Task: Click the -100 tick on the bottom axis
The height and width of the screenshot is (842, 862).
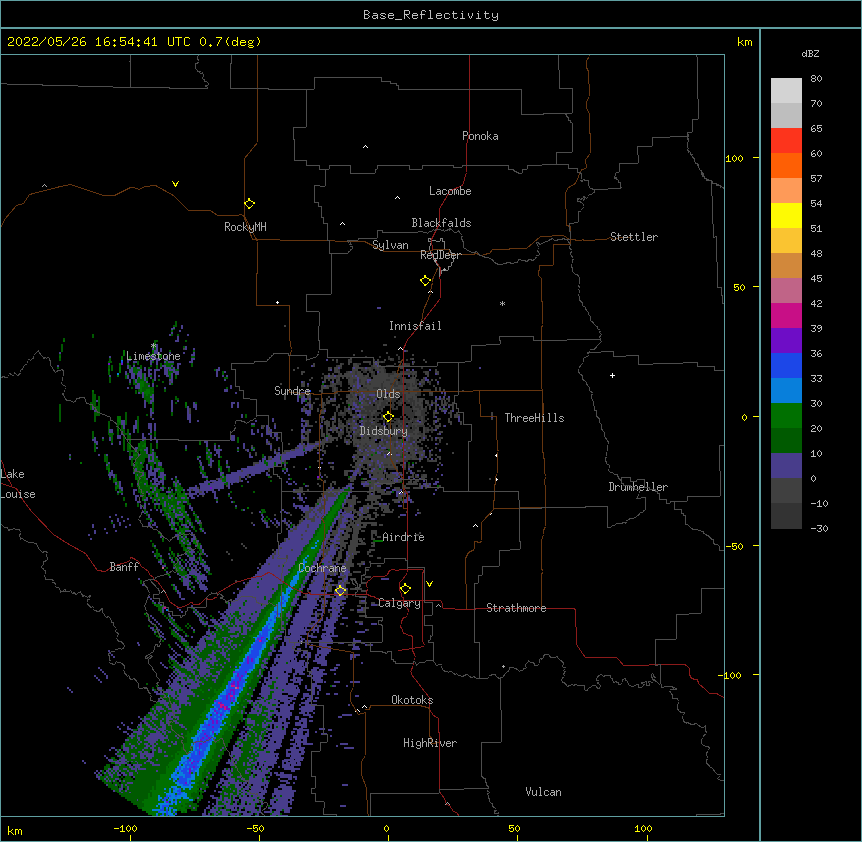Action: (125, 828)
